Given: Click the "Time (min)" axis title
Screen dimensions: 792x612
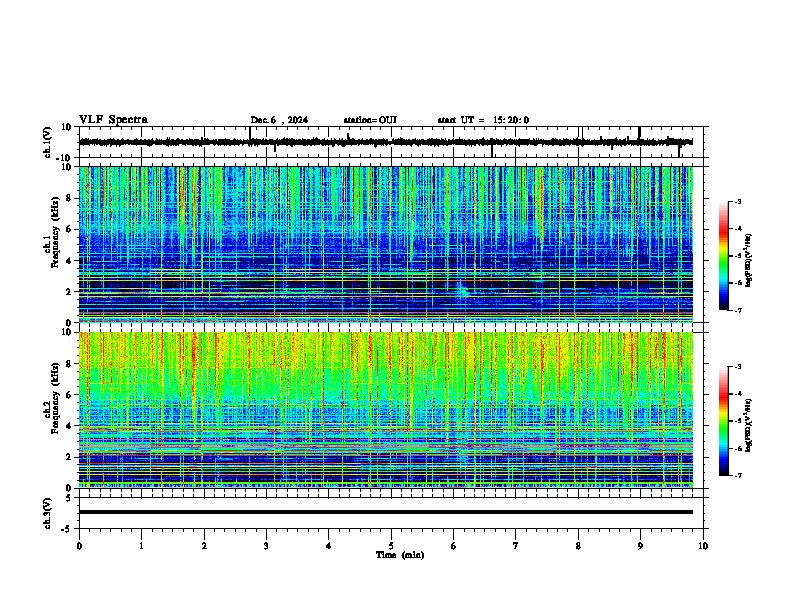Looking at the screenshot, I should pos(400,555).
